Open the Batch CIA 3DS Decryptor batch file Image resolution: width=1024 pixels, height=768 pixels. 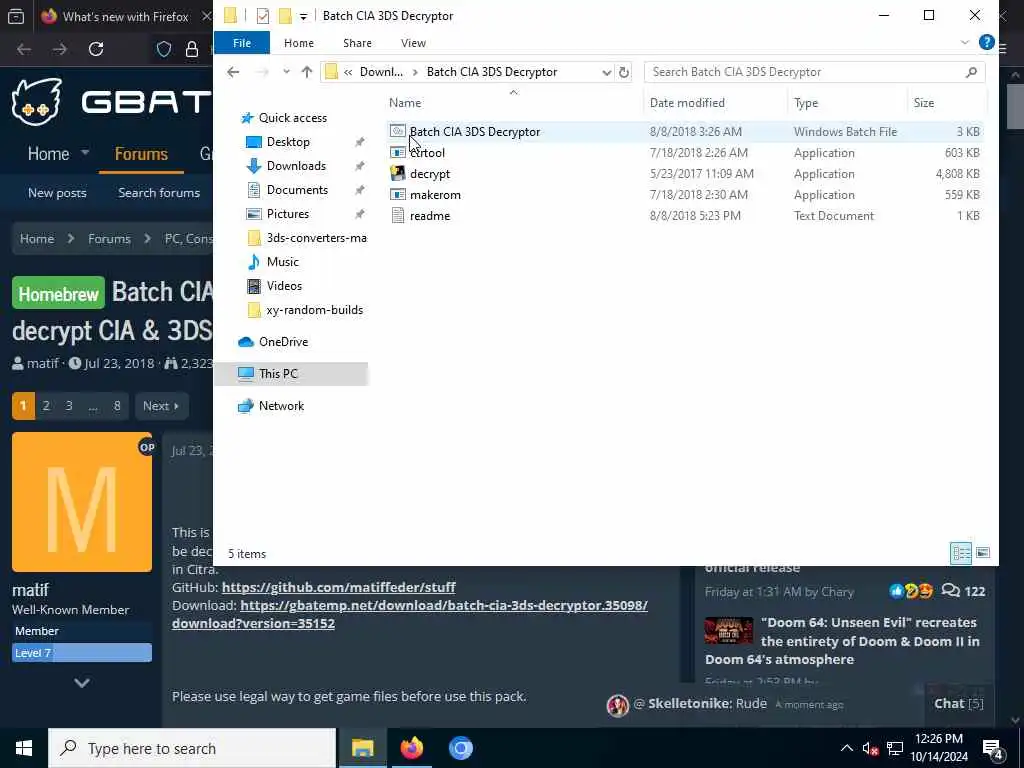coord(475,132)
